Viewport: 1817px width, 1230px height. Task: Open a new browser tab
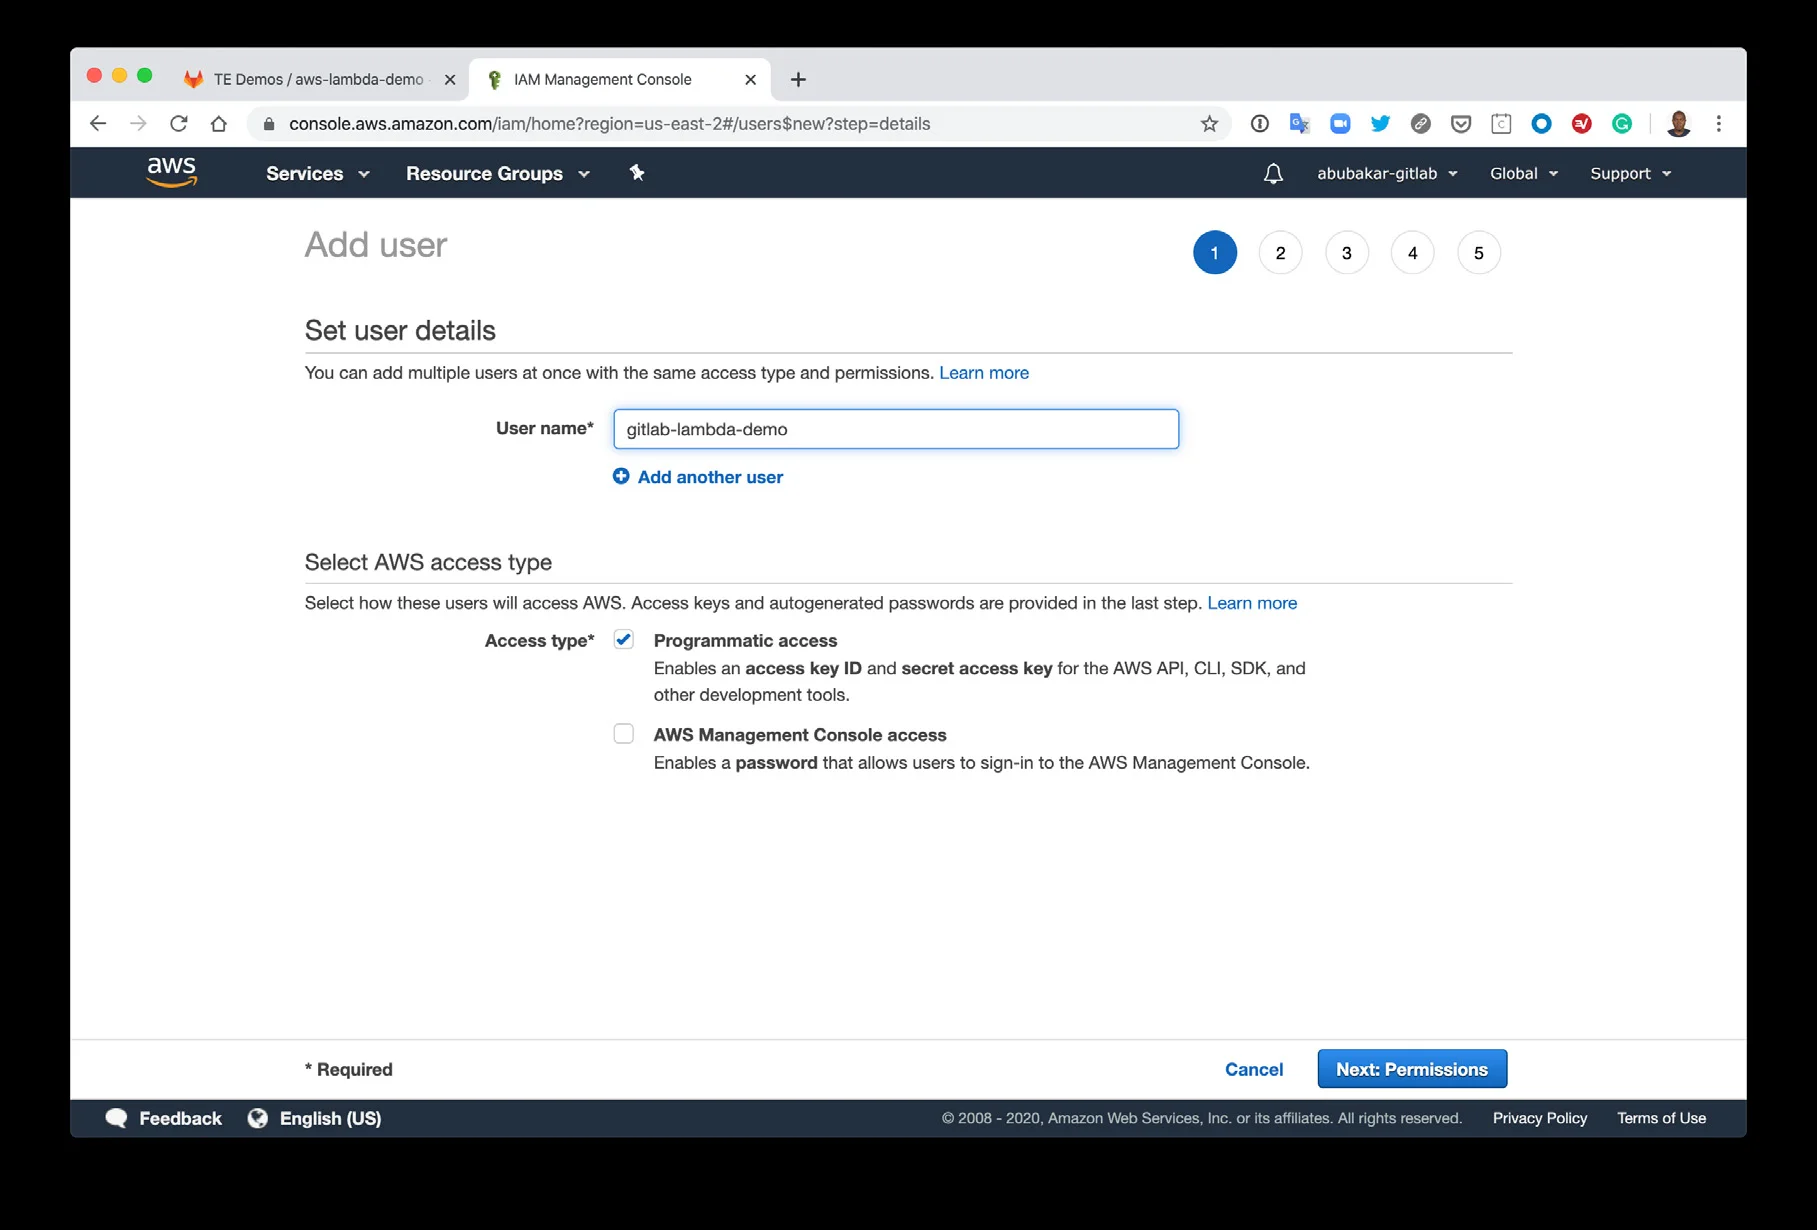click(x=798, y=80)
